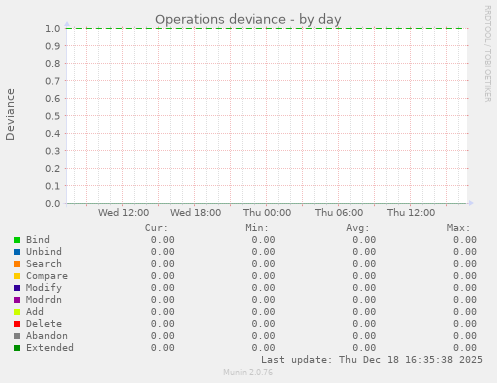The height and width of the screenshot is (383, 497).
Task: Click the 'Munin 2.0.76' version text
Action: (x=248, y=372)
